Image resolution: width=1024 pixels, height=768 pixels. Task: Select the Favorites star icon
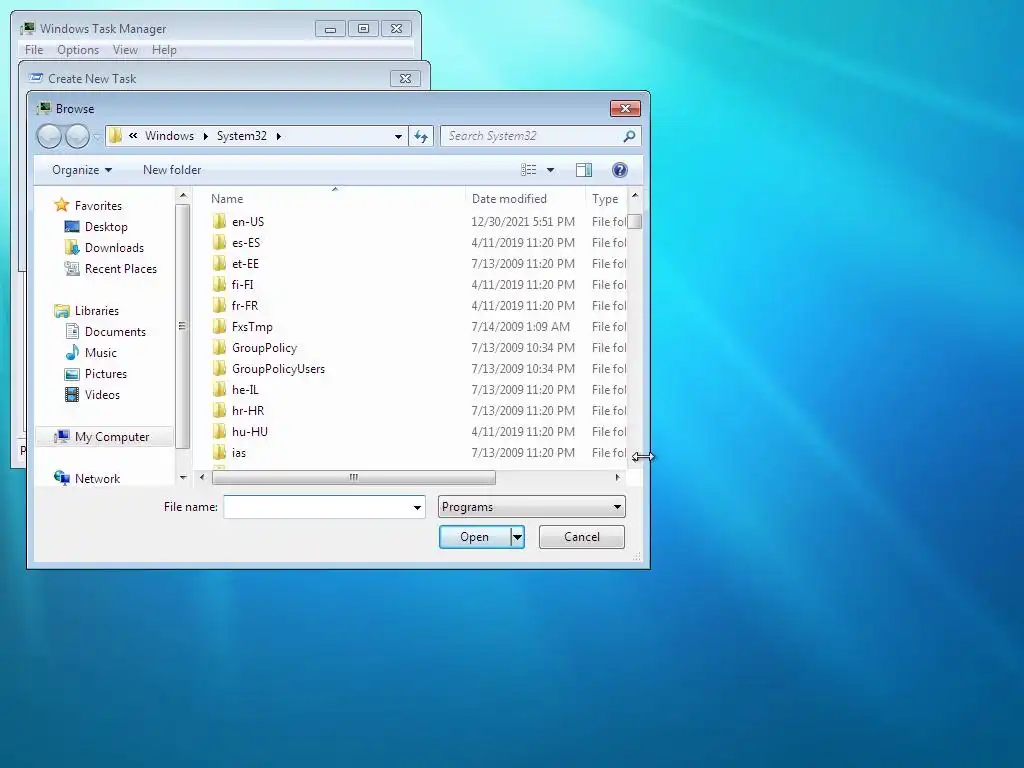click(x=61, y=205)
